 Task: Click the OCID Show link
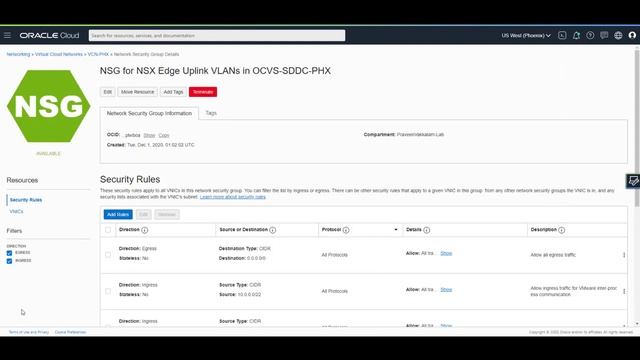click(x=149, y=135)
